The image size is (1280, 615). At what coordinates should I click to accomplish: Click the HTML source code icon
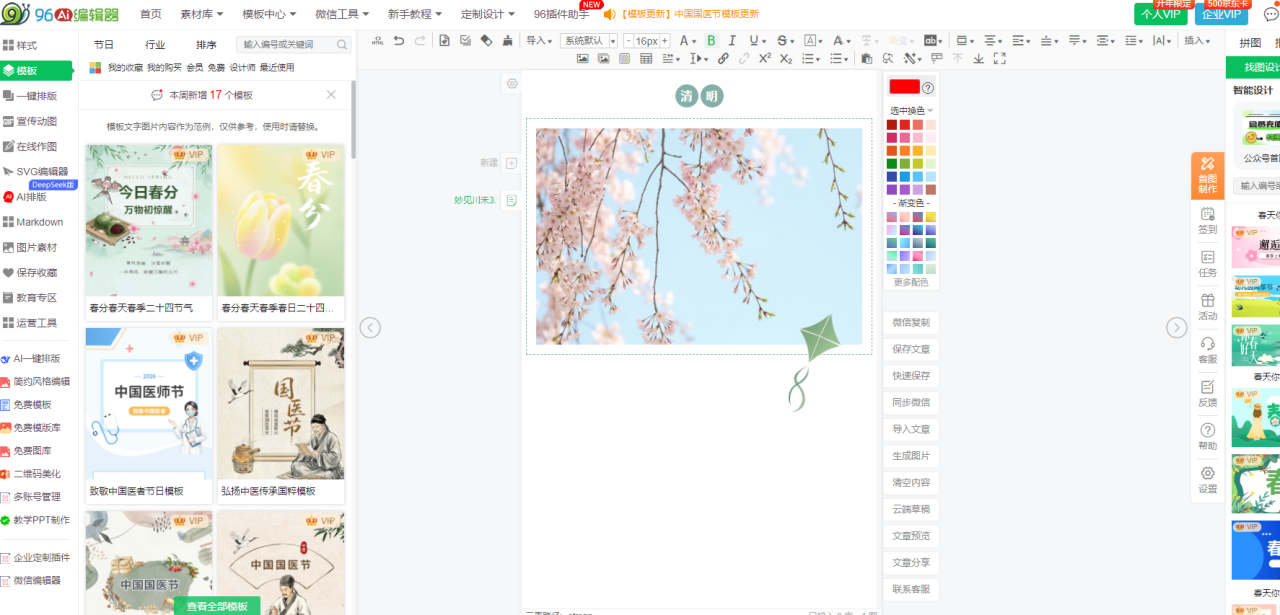tap(377, 41)
